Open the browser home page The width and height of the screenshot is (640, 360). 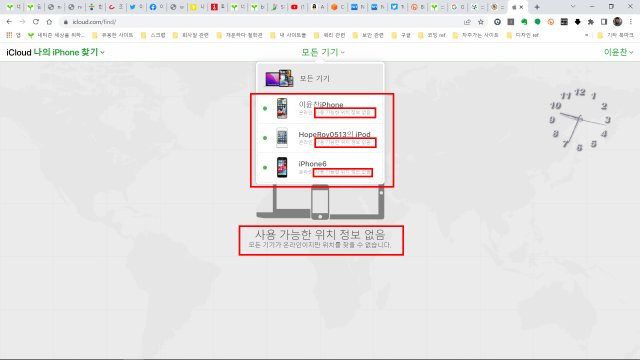pyautogui.click(x=49, y=22)
